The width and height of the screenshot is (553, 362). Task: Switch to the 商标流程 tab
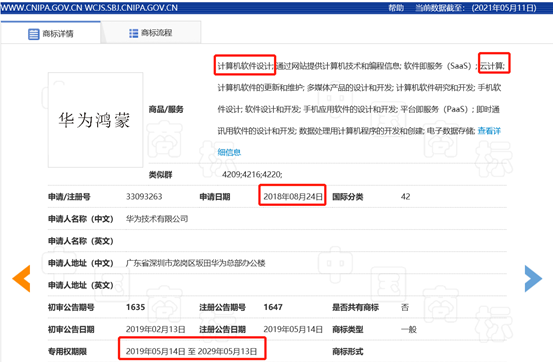pos(151,33)
